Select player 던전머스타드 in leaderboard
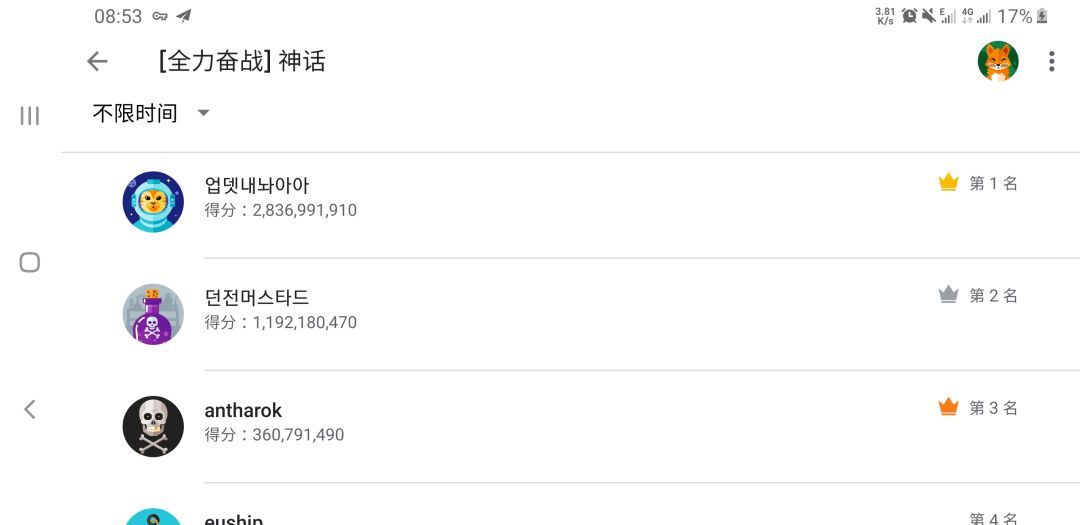 point(257,298)
